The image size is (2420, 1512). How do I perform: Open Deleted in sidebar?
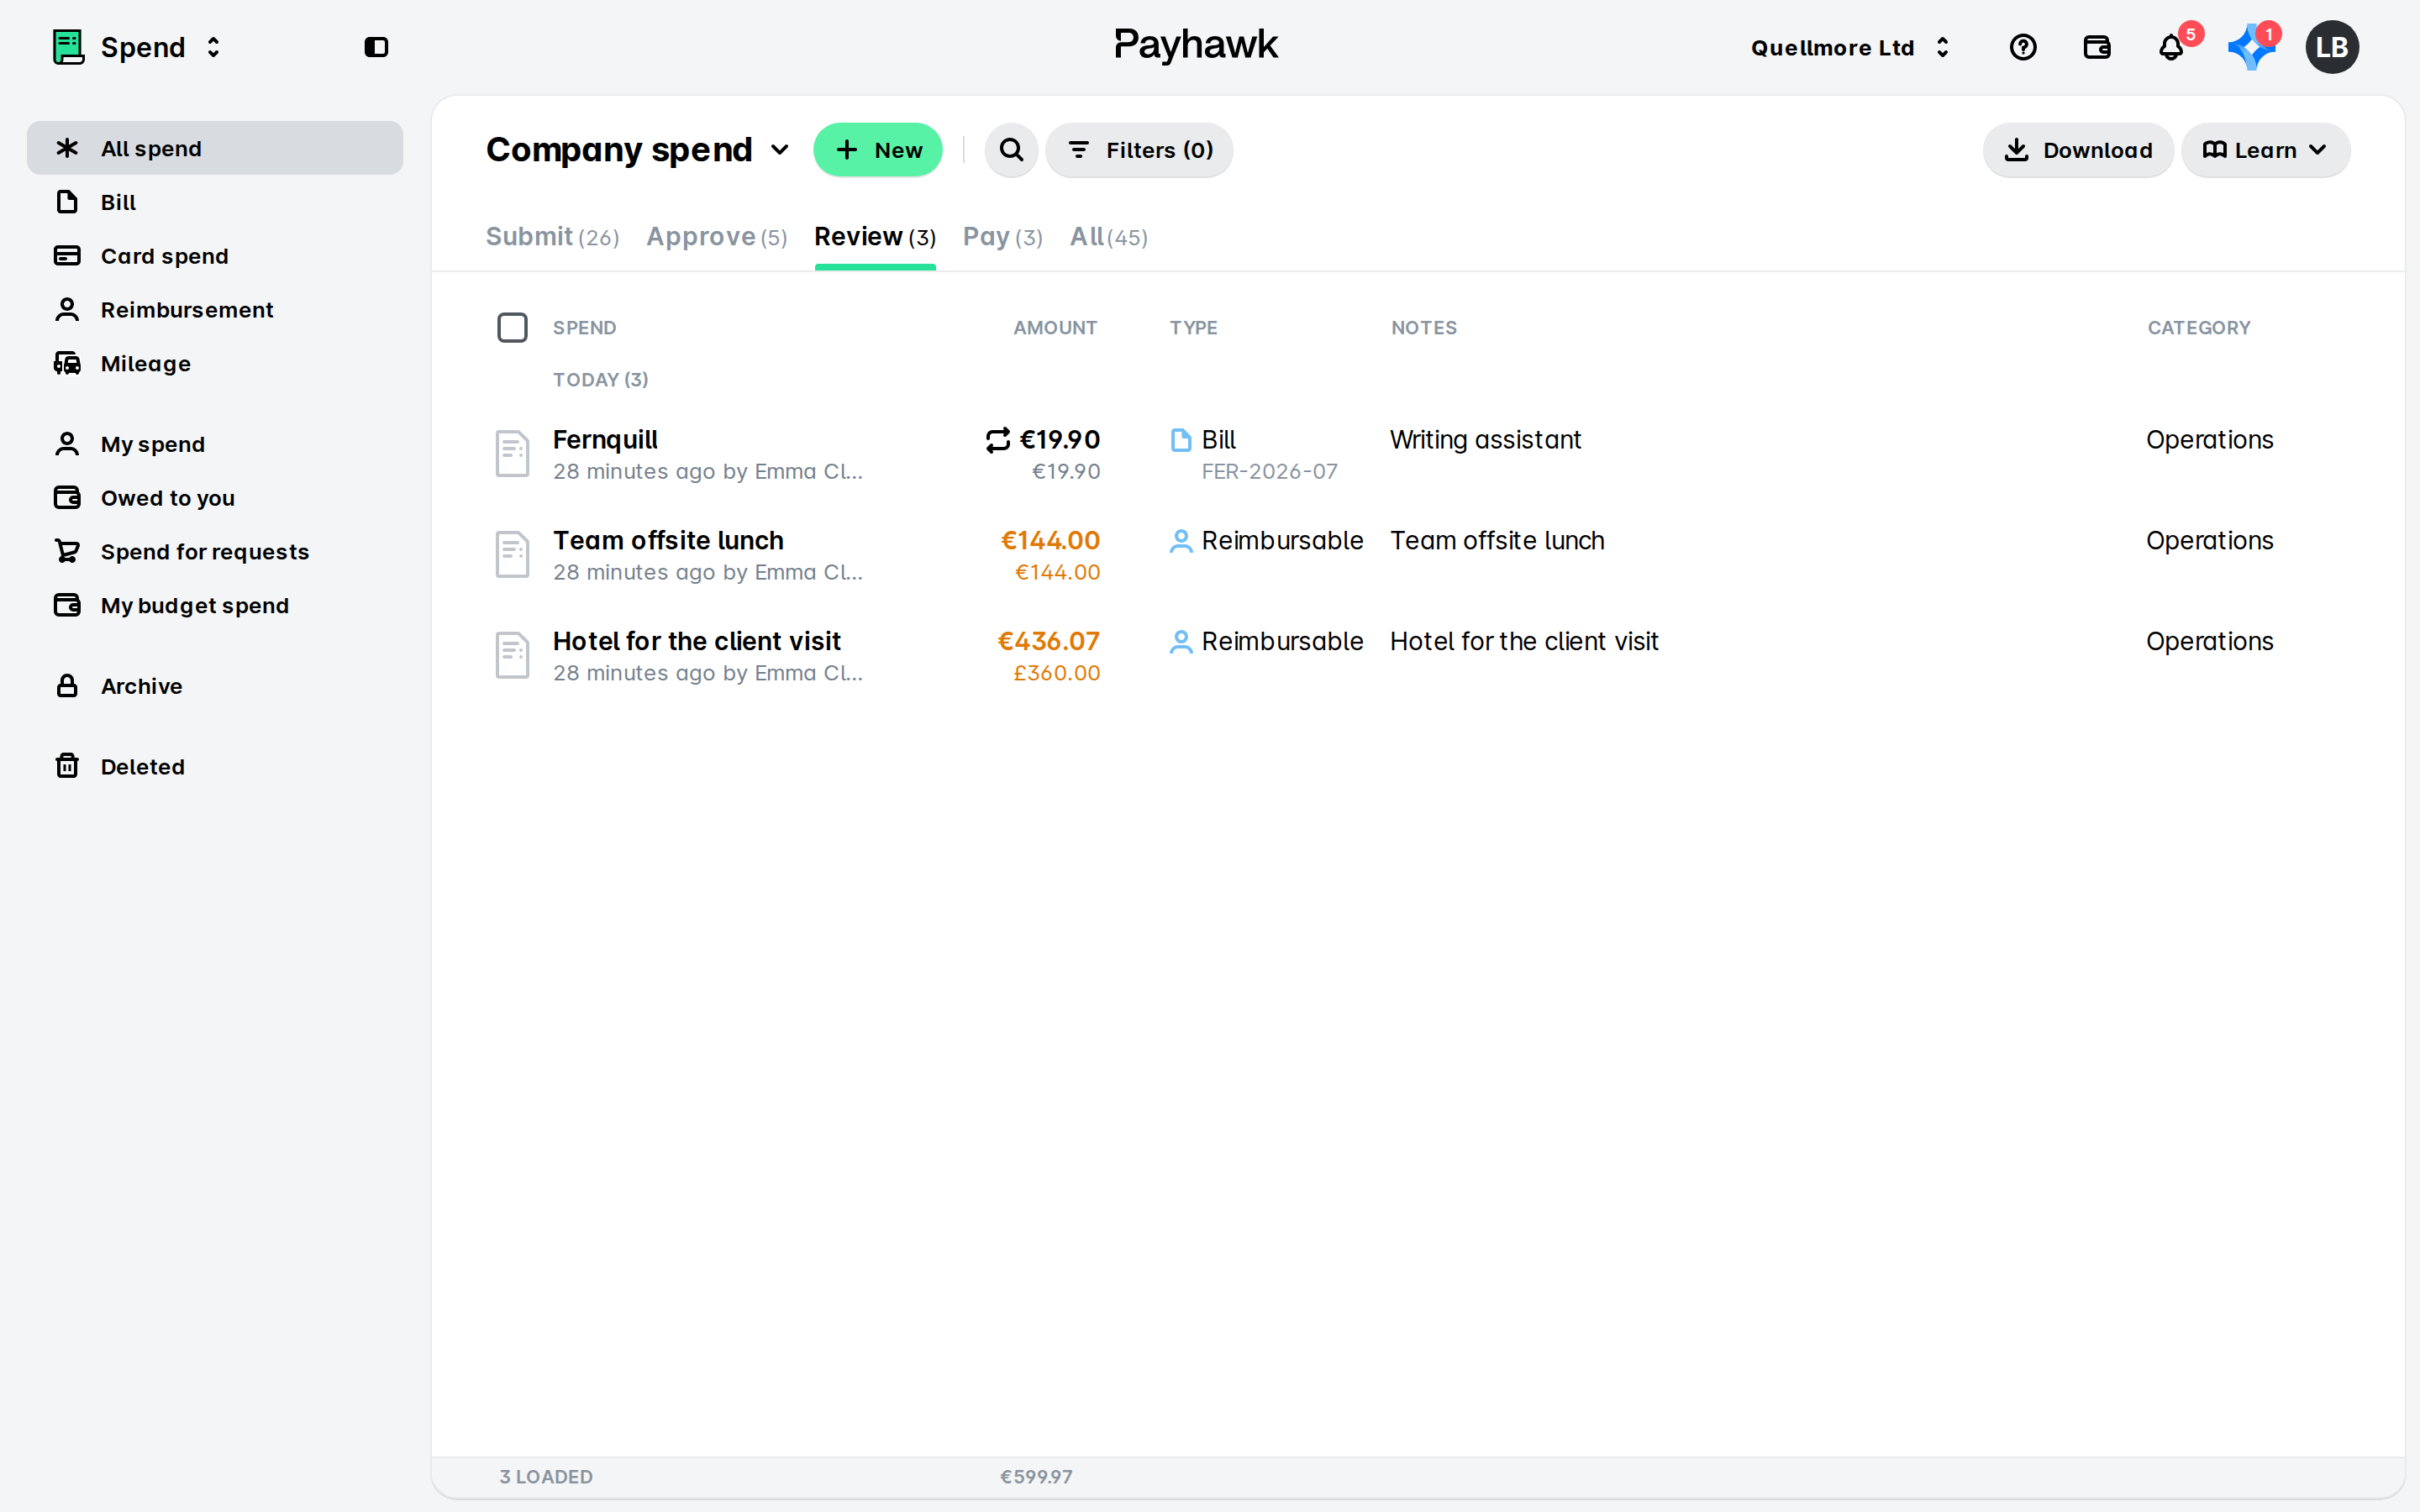(x=215, y=767)
